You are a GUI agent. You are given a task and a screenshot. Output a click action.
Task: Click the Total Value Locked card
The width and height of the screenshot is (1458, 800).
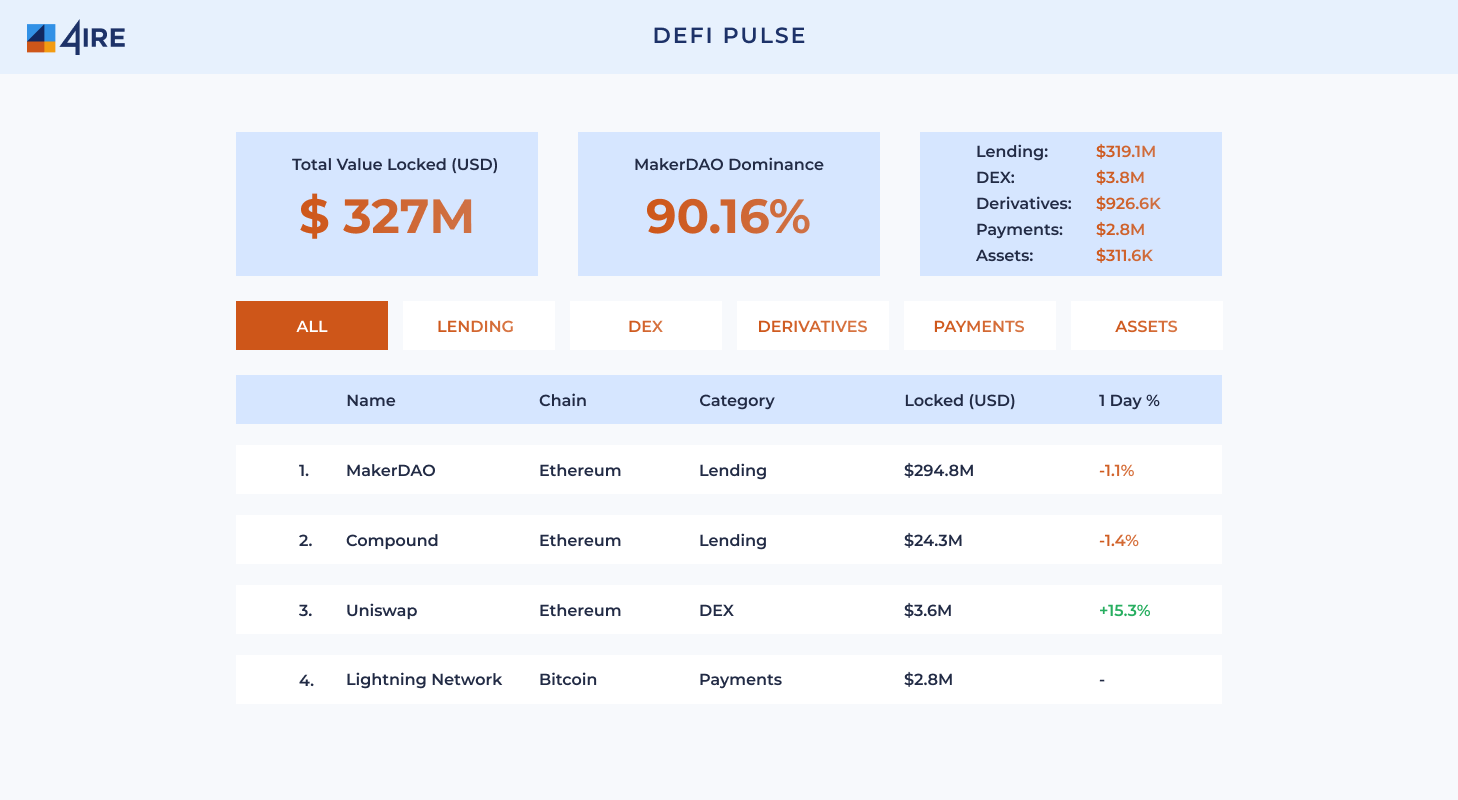(x=387, y=204)
